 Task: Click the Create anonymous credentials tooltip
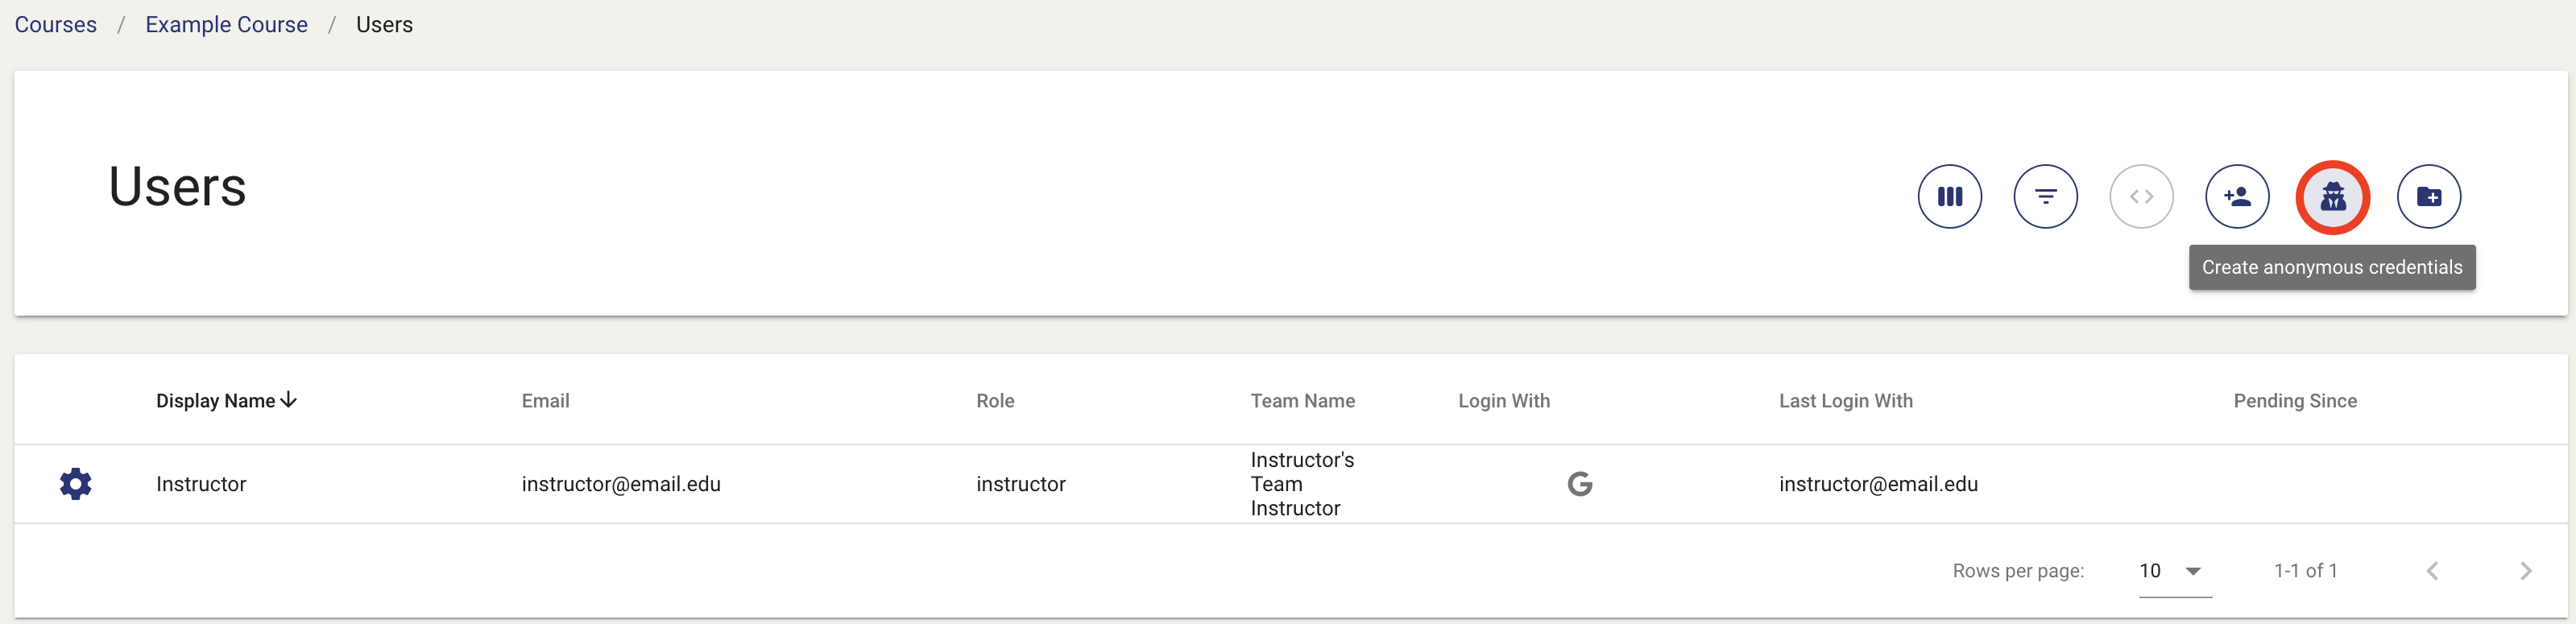[2331, 267]
